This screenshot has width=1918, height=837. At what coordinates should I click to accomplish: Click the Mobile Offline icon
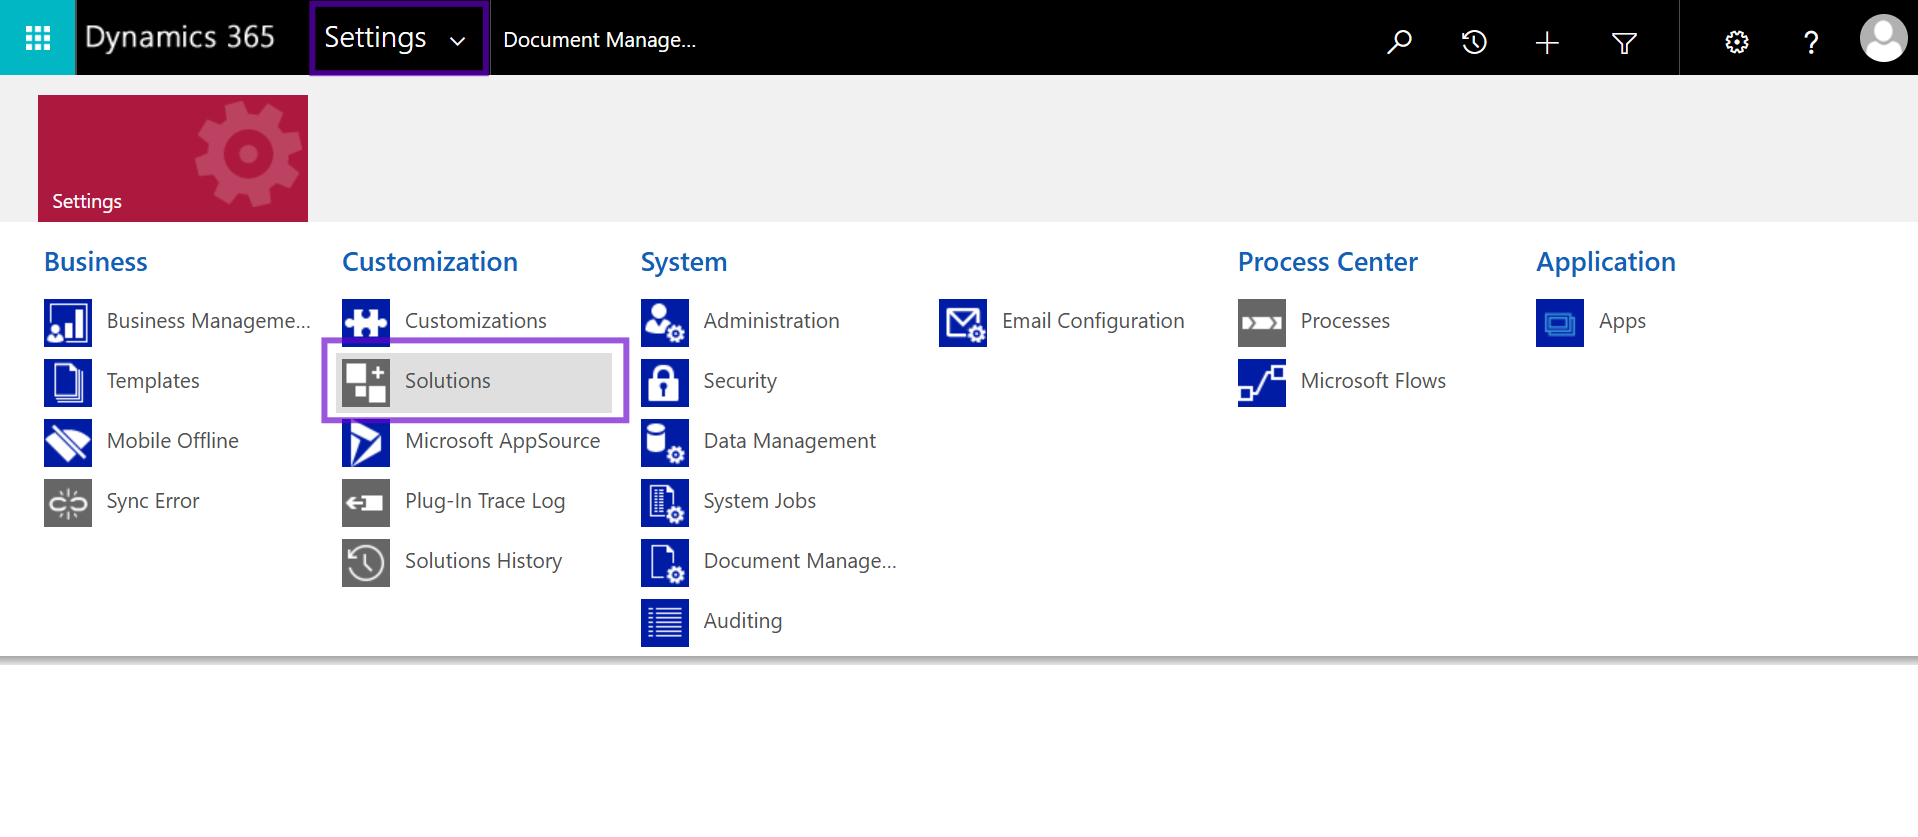pos(68,442)
